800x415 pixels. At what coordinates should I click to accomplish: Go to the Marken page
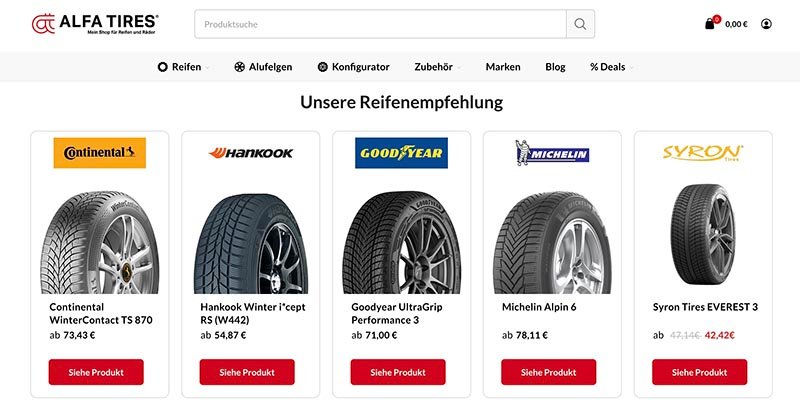(503, 67)
